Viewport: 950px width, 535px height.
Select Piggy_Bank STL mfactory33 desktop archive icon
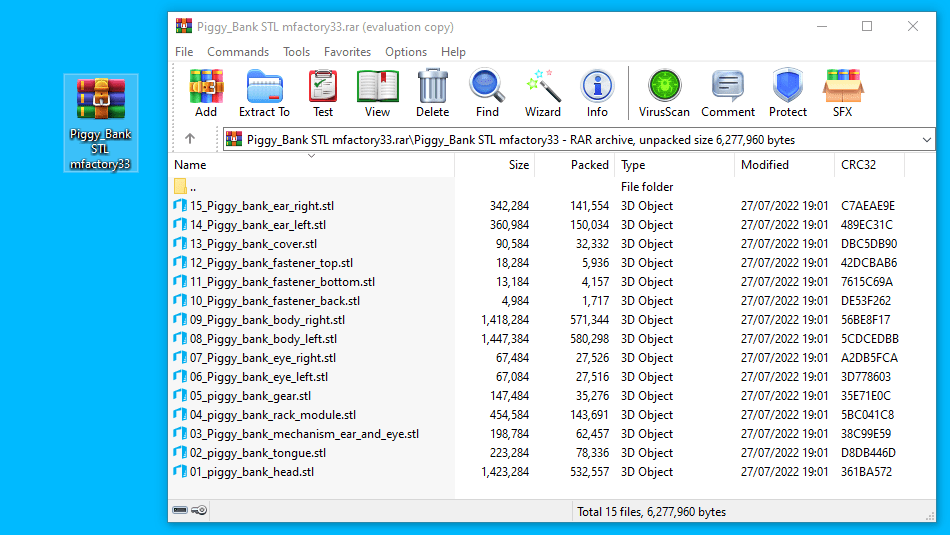101,123
